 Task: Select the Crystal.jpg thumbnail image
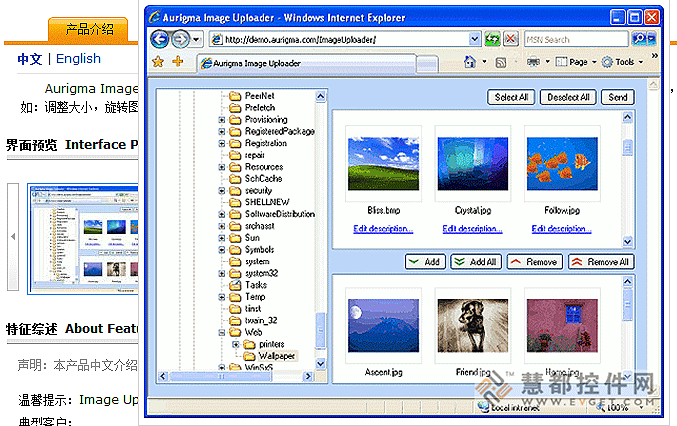tap(473, 162)
